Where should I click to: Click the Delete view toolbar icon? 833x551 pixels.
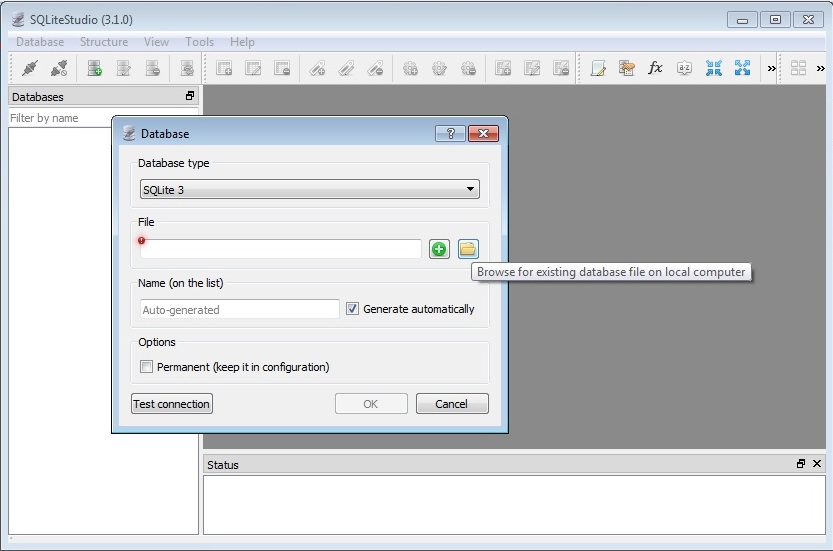561,68
